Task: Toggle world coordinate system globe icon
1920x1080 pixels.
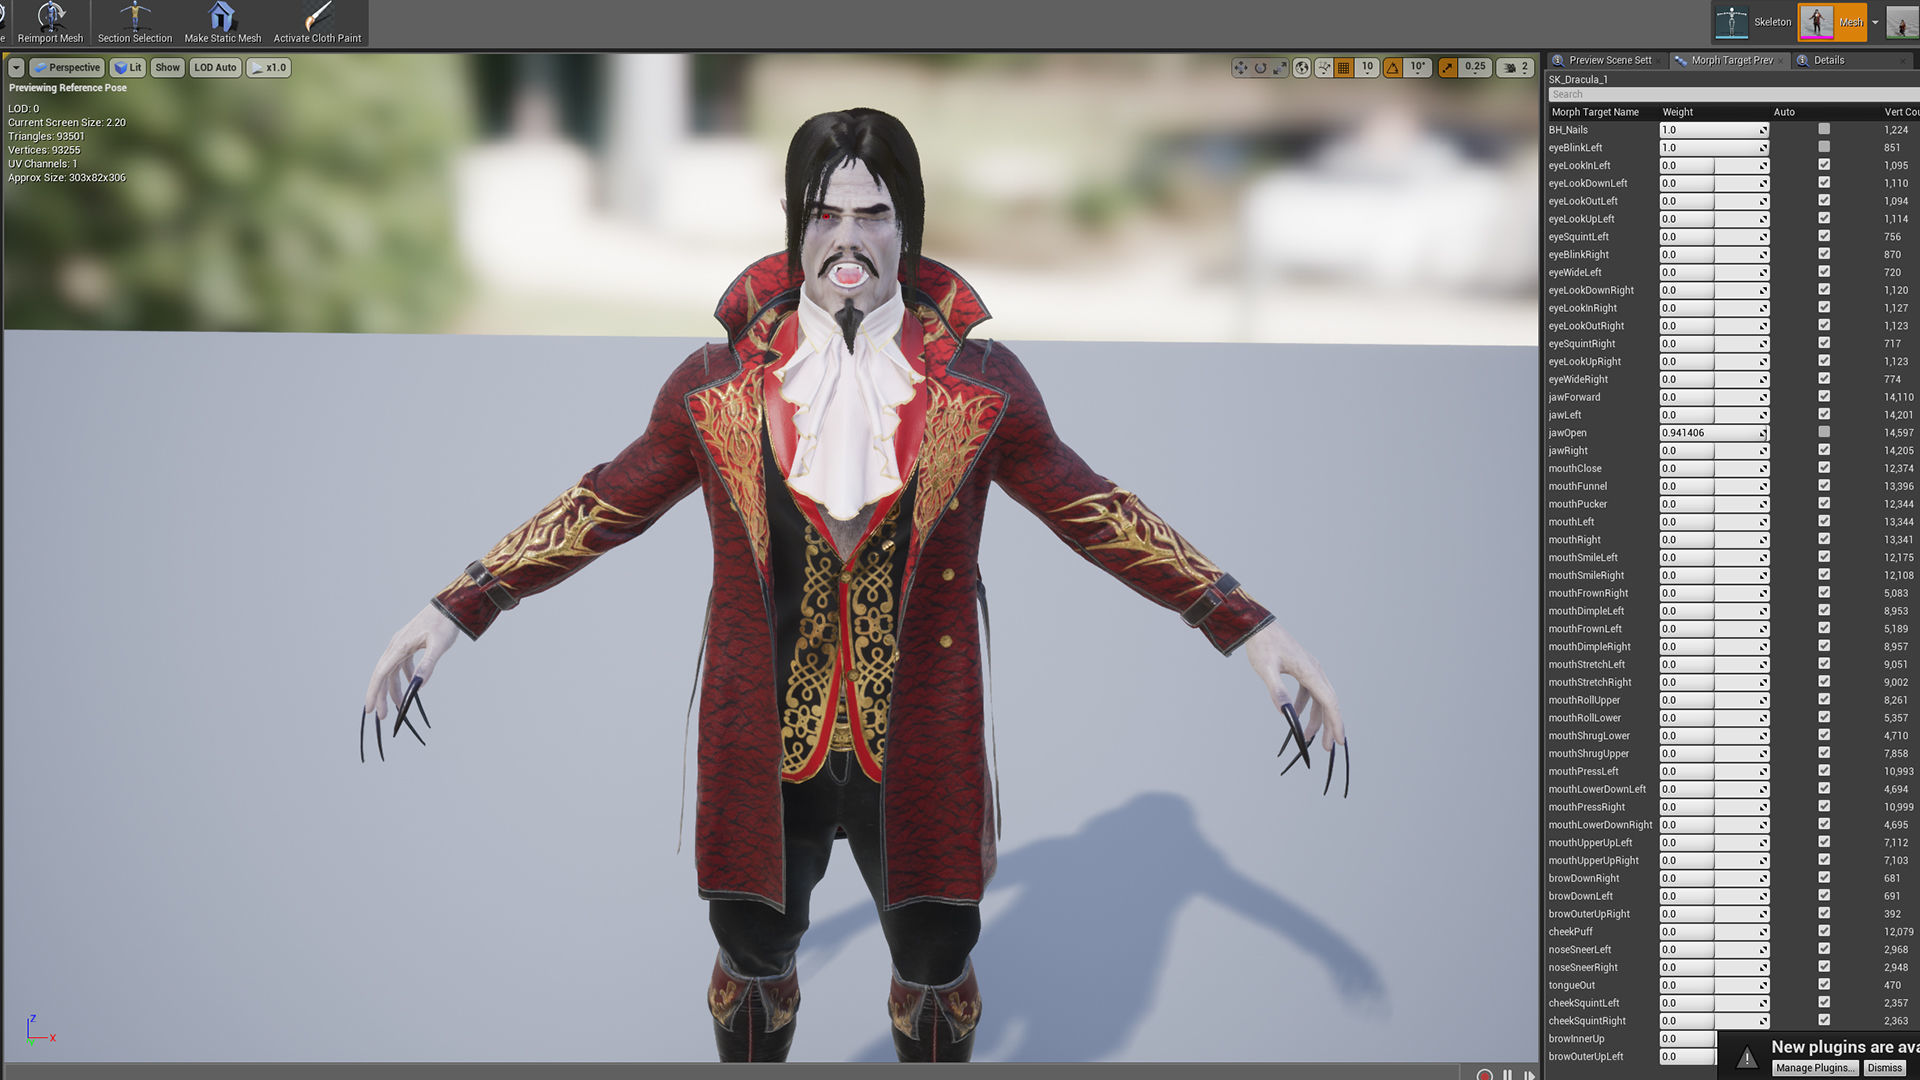Action: click(x=1301, y=68)
